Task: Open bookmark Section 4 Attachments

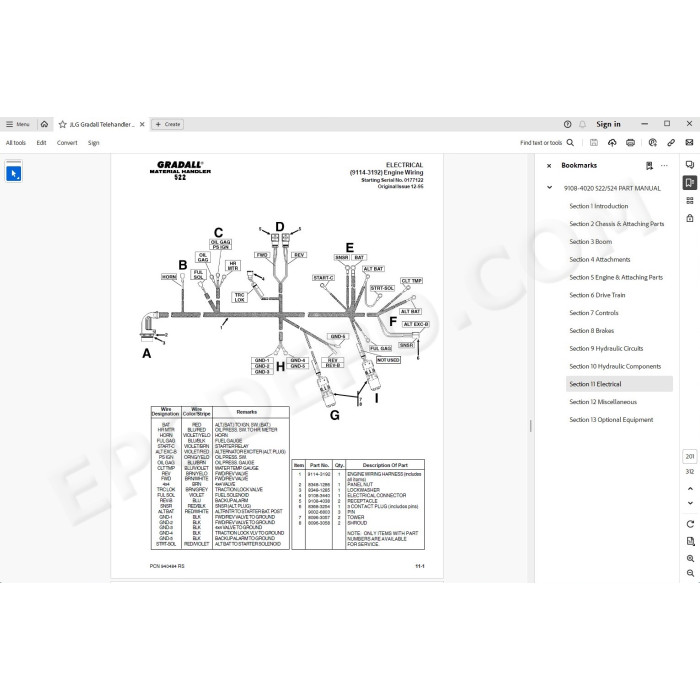Action: click(600, 259)
